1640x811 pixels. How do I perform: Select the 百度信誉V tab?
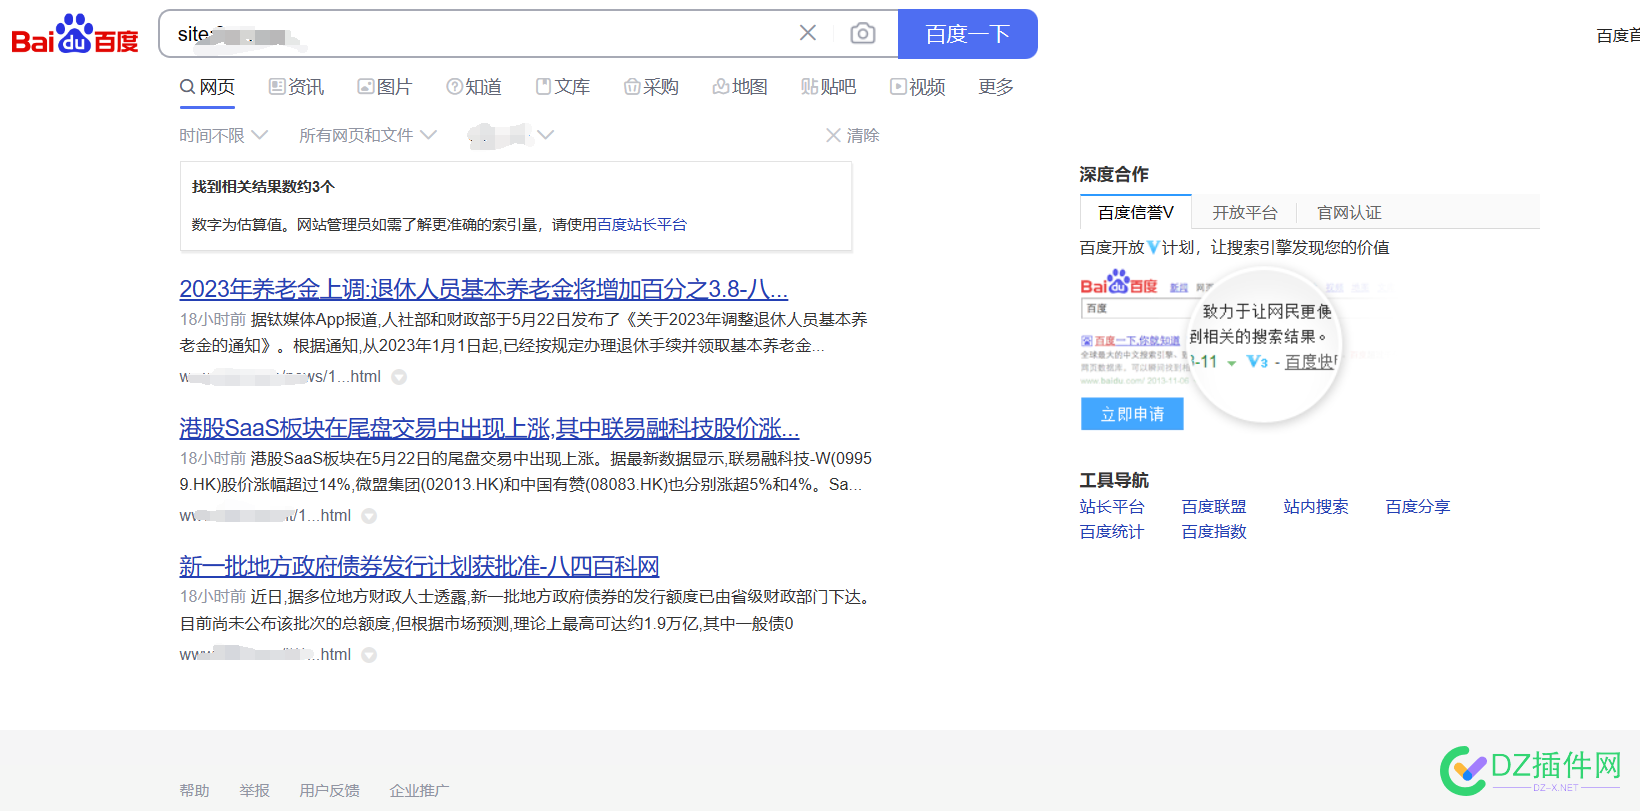point(1136,212)
